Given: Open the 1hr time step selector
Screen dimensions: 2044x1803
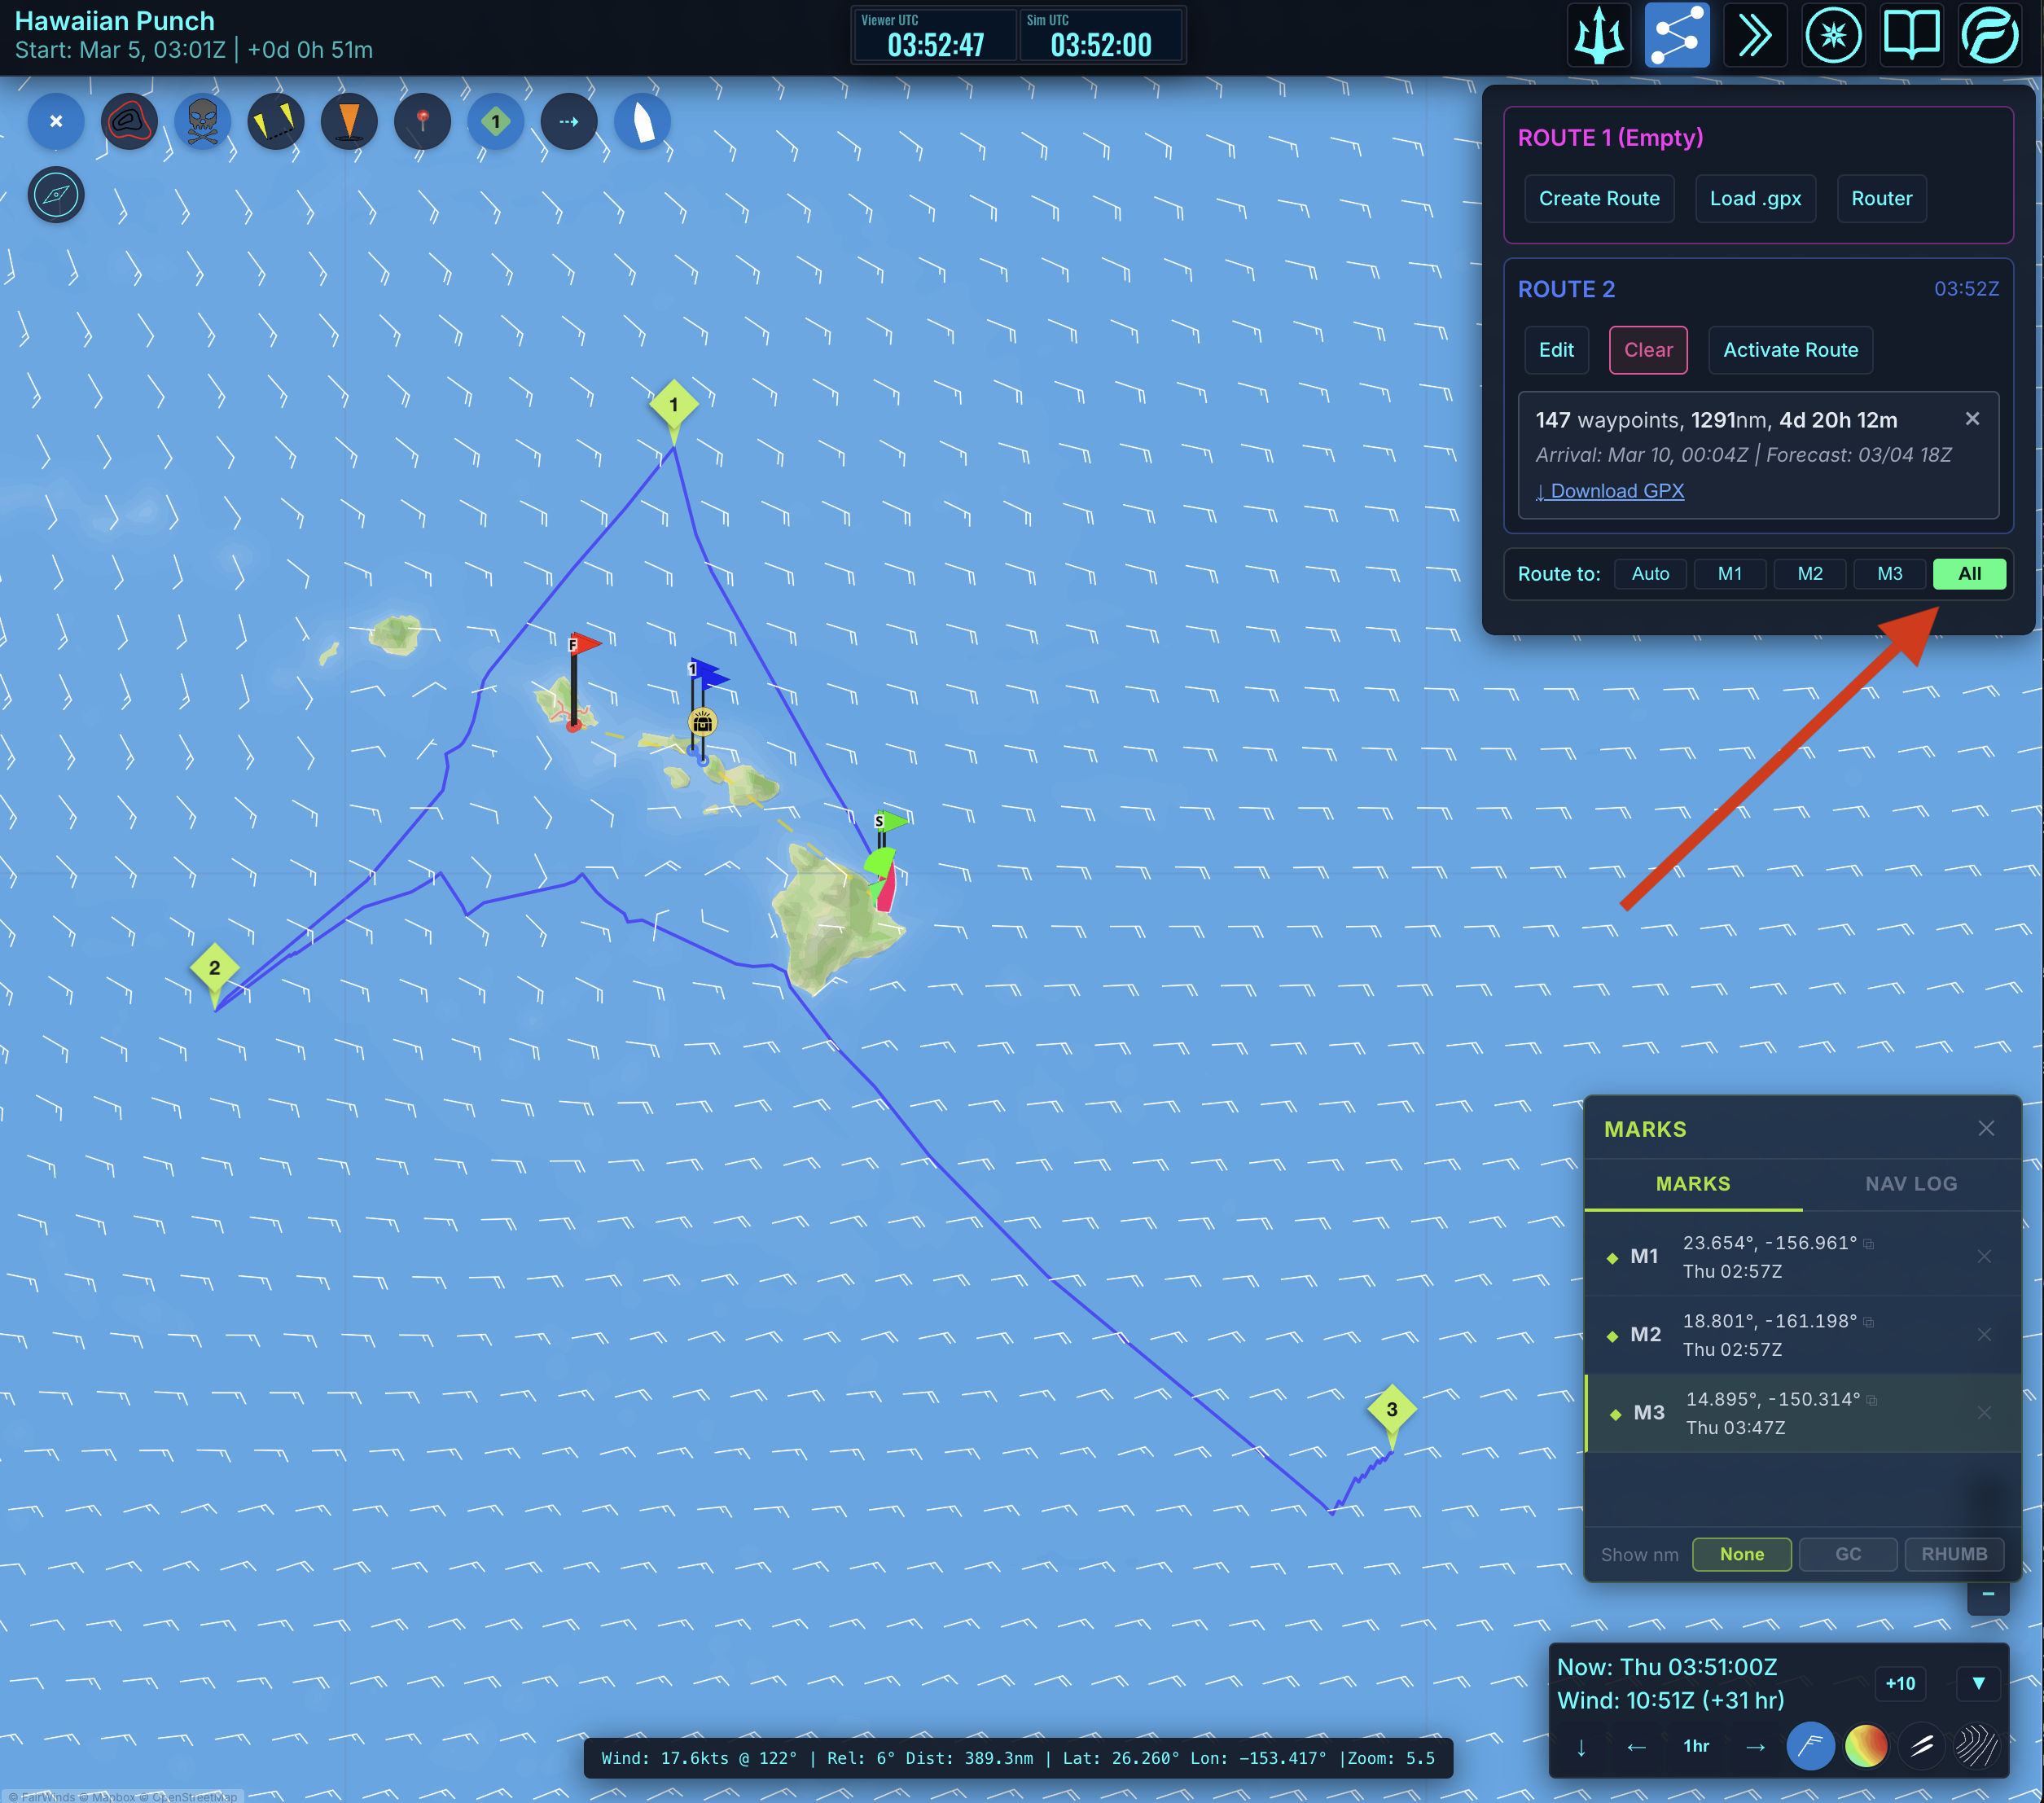Looking at the screenshot, I should point(1696,1747).
